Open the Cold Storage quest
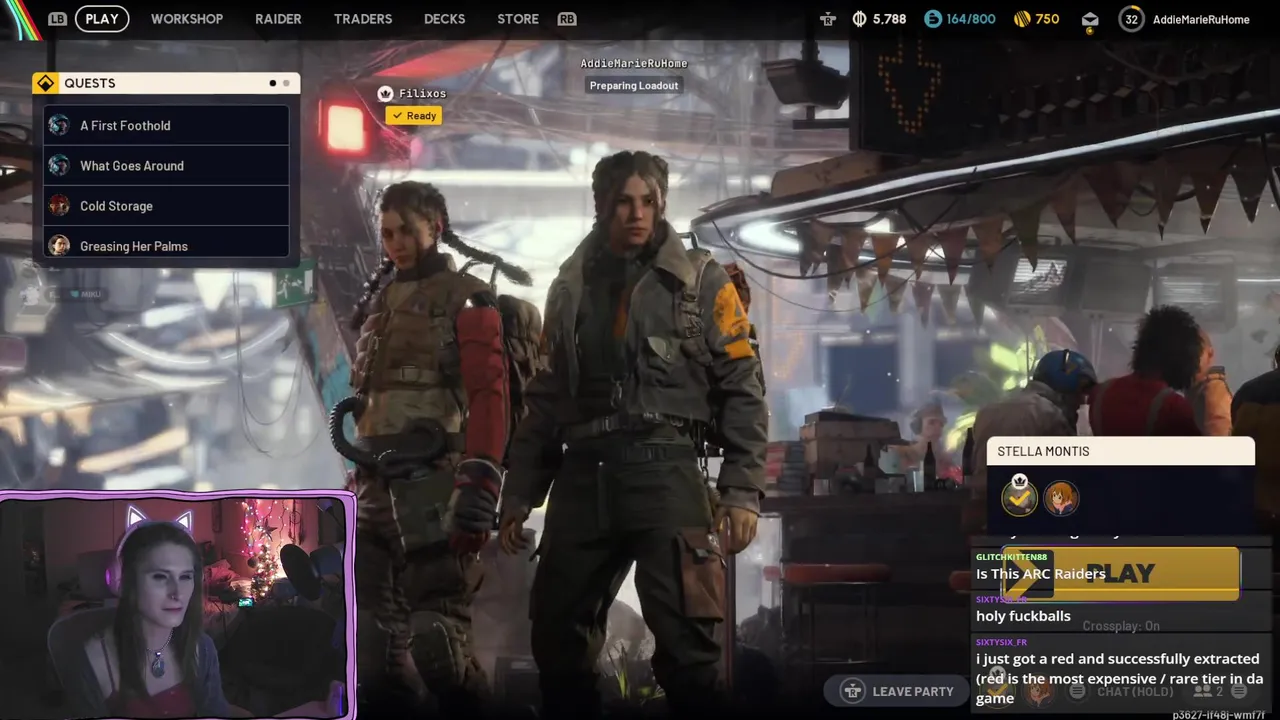1280x720 pixels. (x=166, y=205)
